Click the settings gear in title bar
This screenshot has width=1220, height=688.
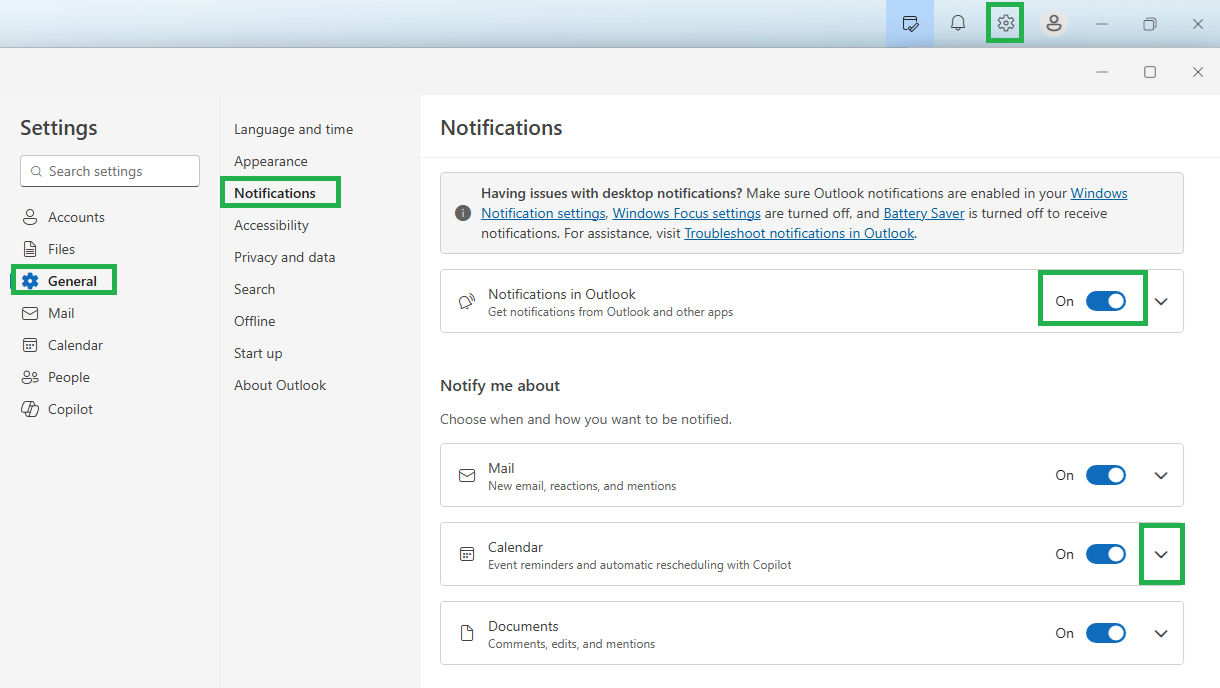pyautogui.click(x=1006, y=24)
